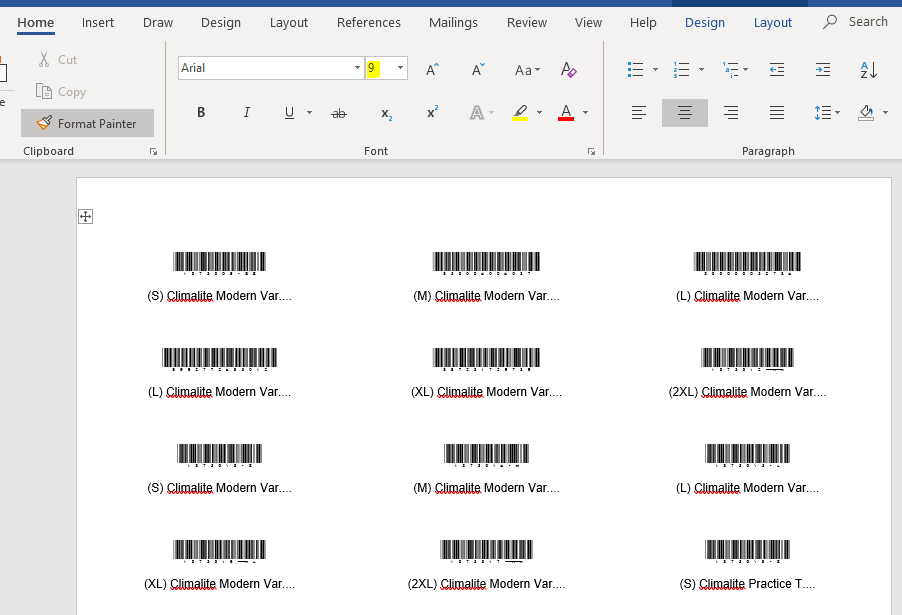Clear all formatting icon
902x615 pixels.
pyautogui.click(x=569, y=69)
